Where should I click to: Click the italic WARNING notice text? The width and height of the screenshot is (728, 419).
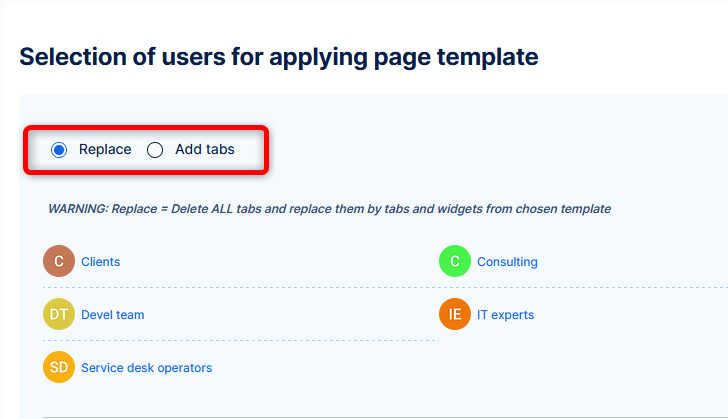click(x=329, y=209)
